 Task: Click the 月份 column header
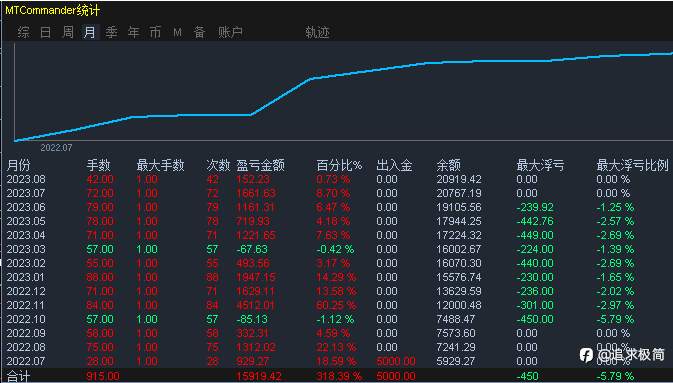(19, 165)
